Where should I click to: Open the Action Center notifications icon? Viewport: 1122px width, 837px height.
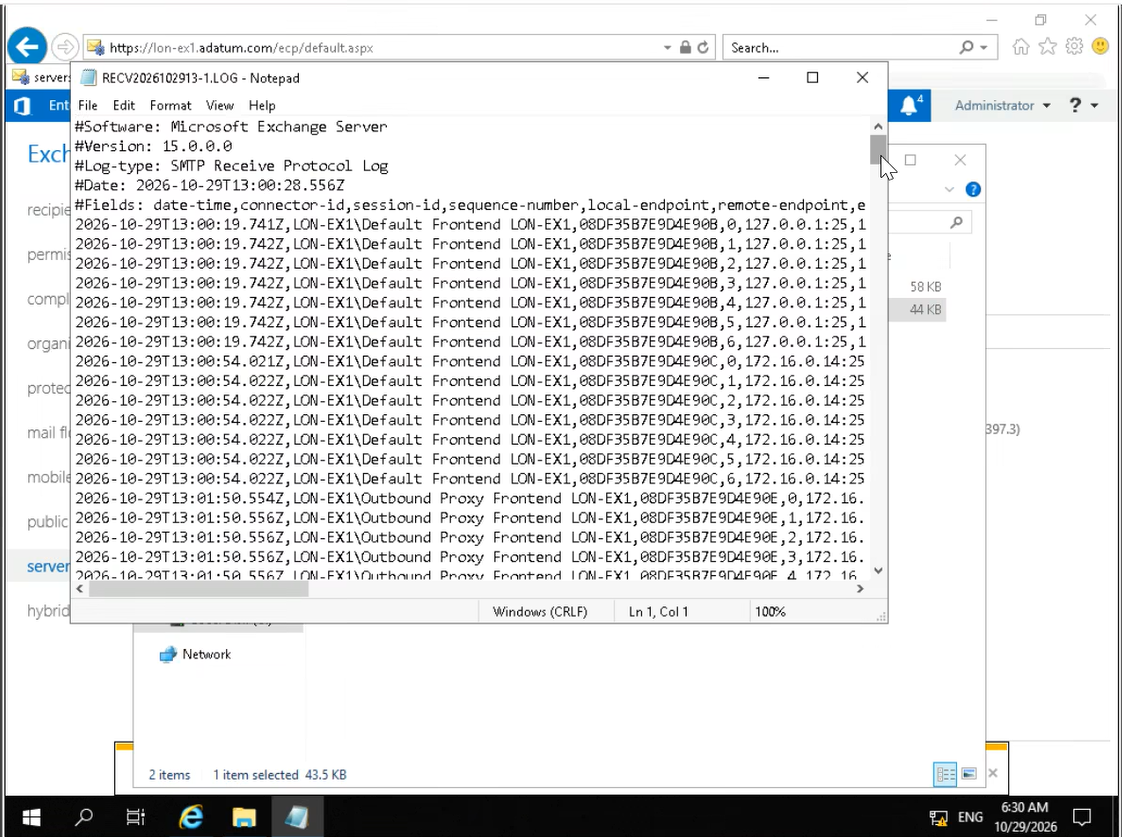tap(1082, 817)
